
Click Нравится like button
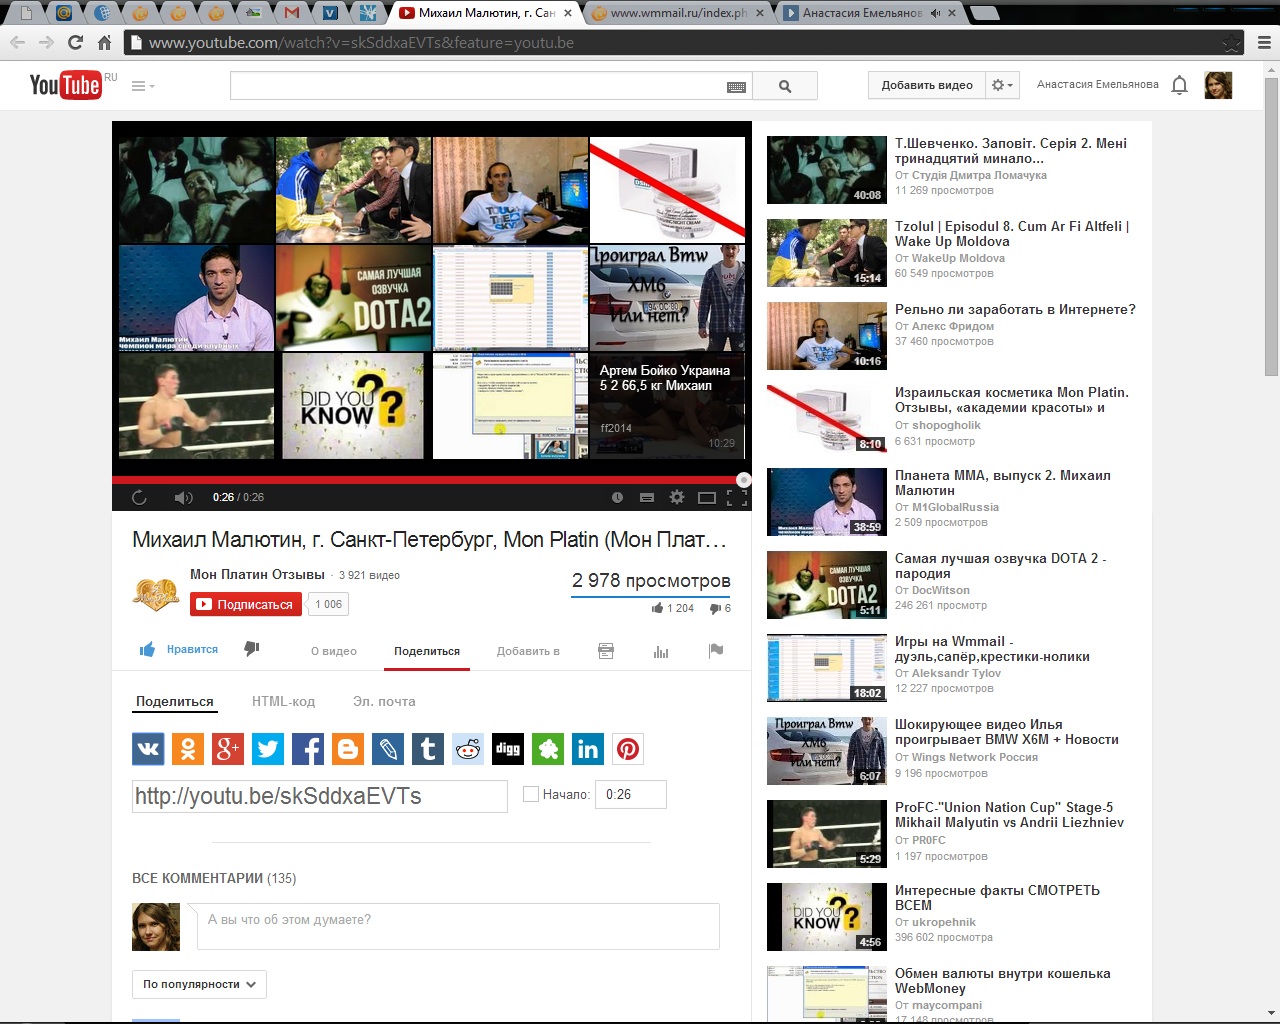(179, 650)
